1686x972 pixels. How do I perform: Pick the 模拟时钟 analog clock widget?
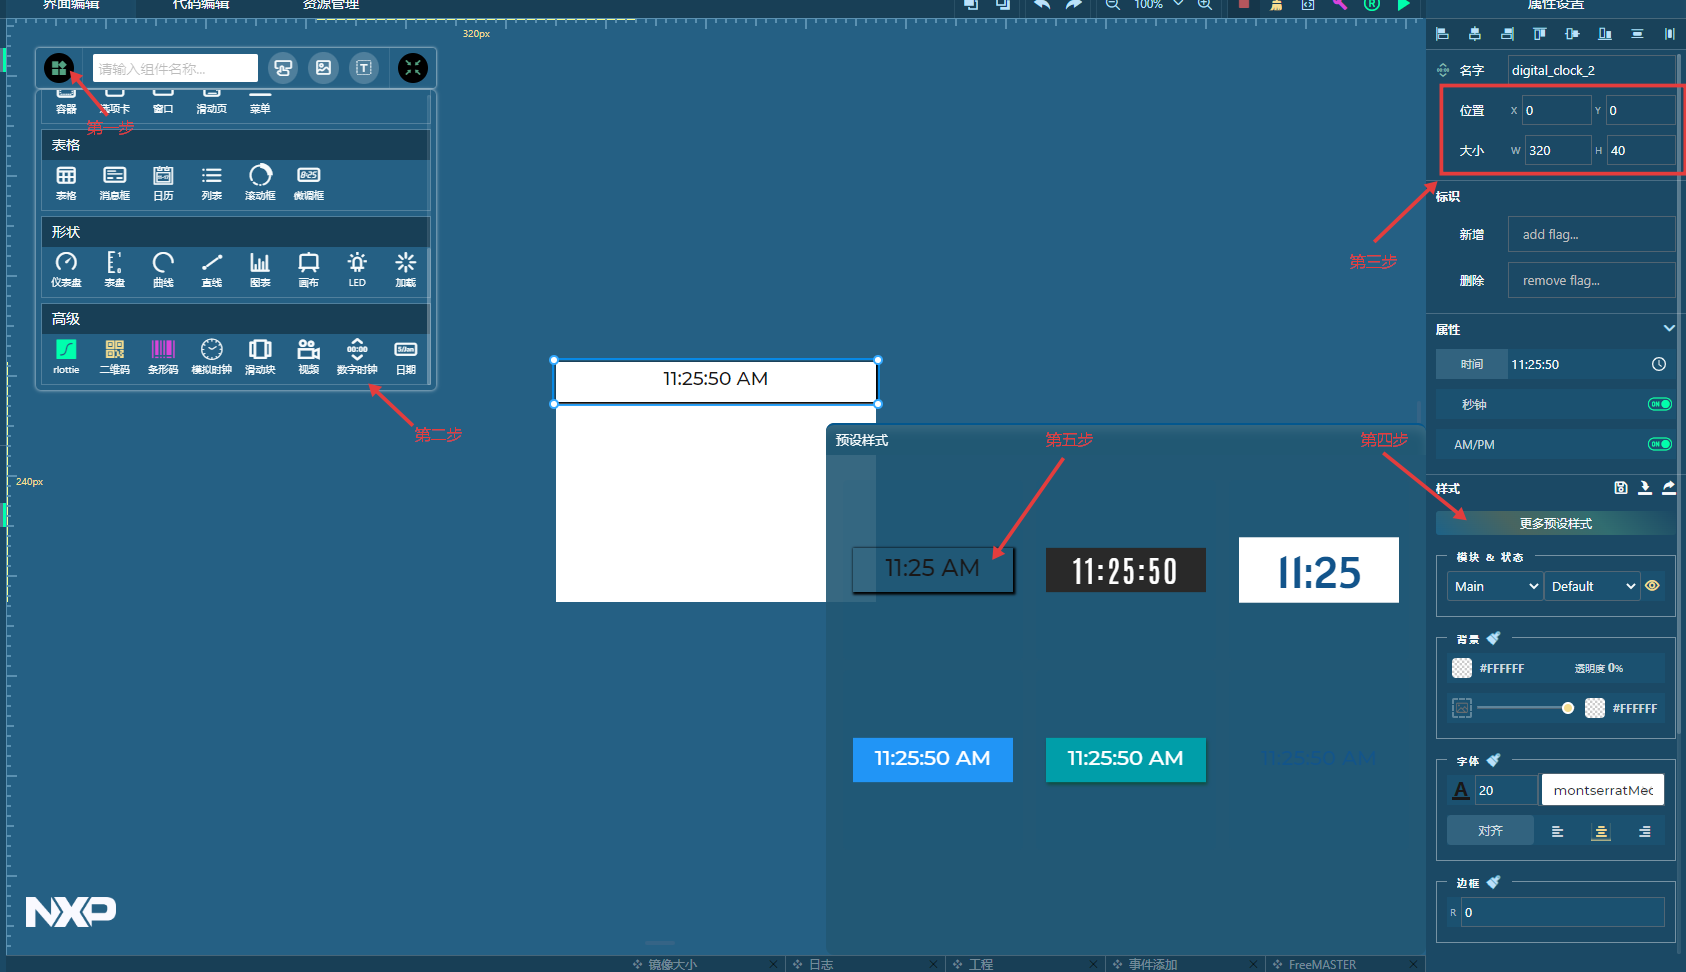click(211, 355)
